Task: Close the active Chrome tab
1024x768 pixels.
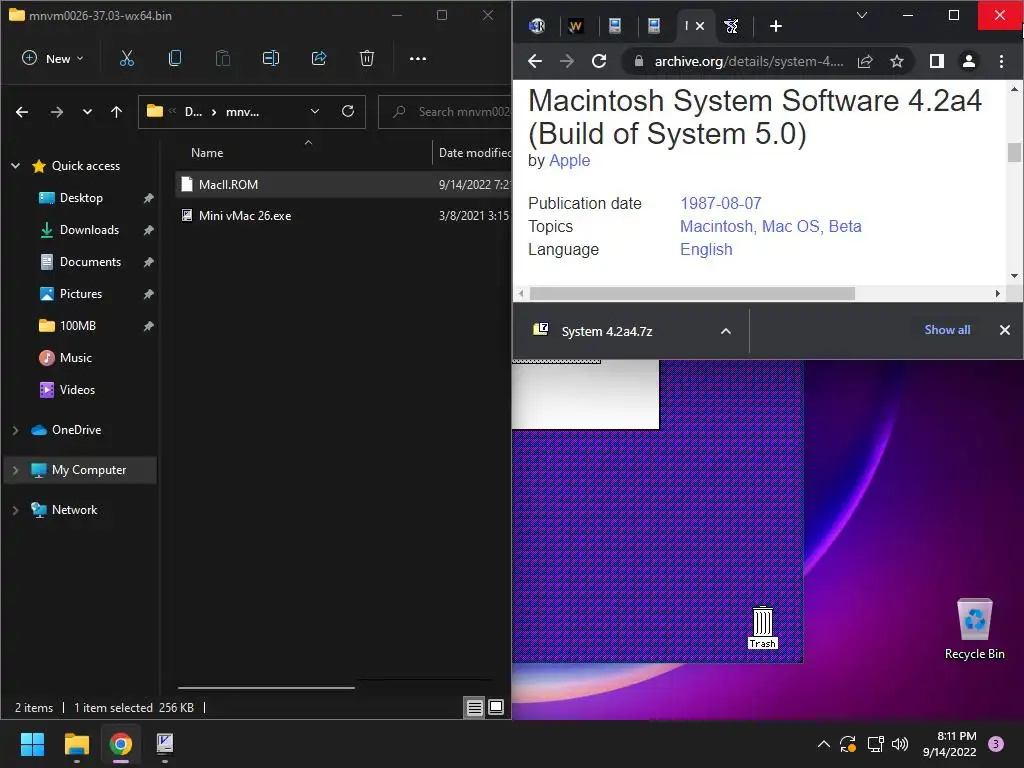Action: tap(700, 26)
